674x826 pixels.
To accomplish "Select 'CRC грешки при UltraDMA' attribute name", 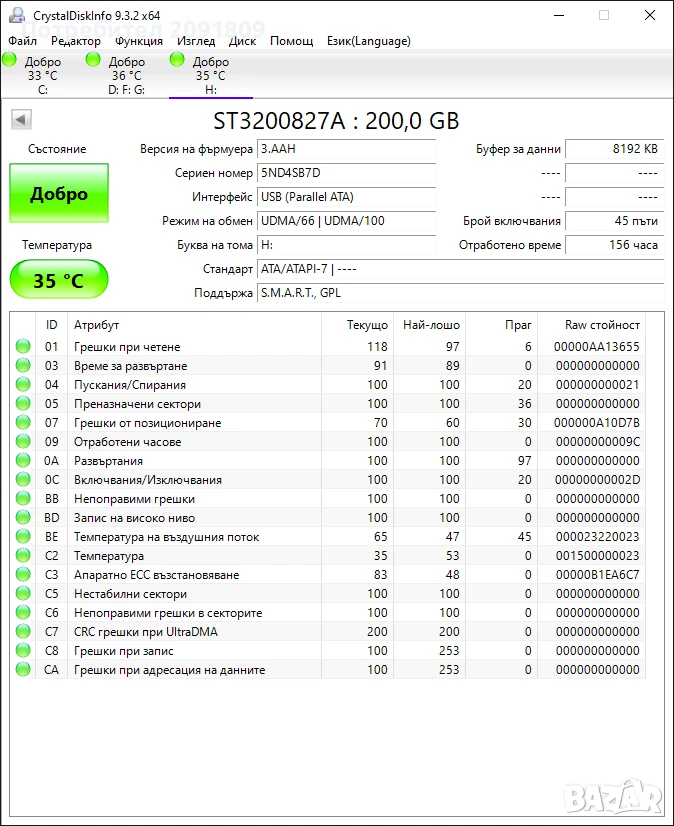I will (x=146, y=632).
